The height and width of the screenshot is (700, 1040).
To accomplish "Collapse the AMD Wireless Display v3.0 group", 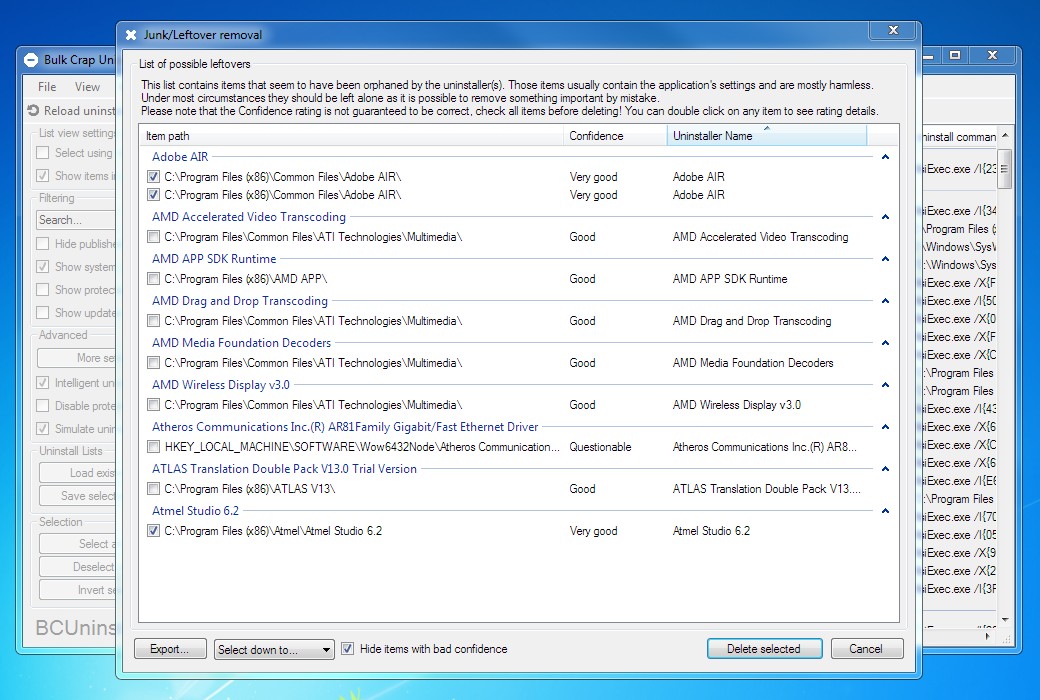I will pyautogui.click(x=885, y=385).
